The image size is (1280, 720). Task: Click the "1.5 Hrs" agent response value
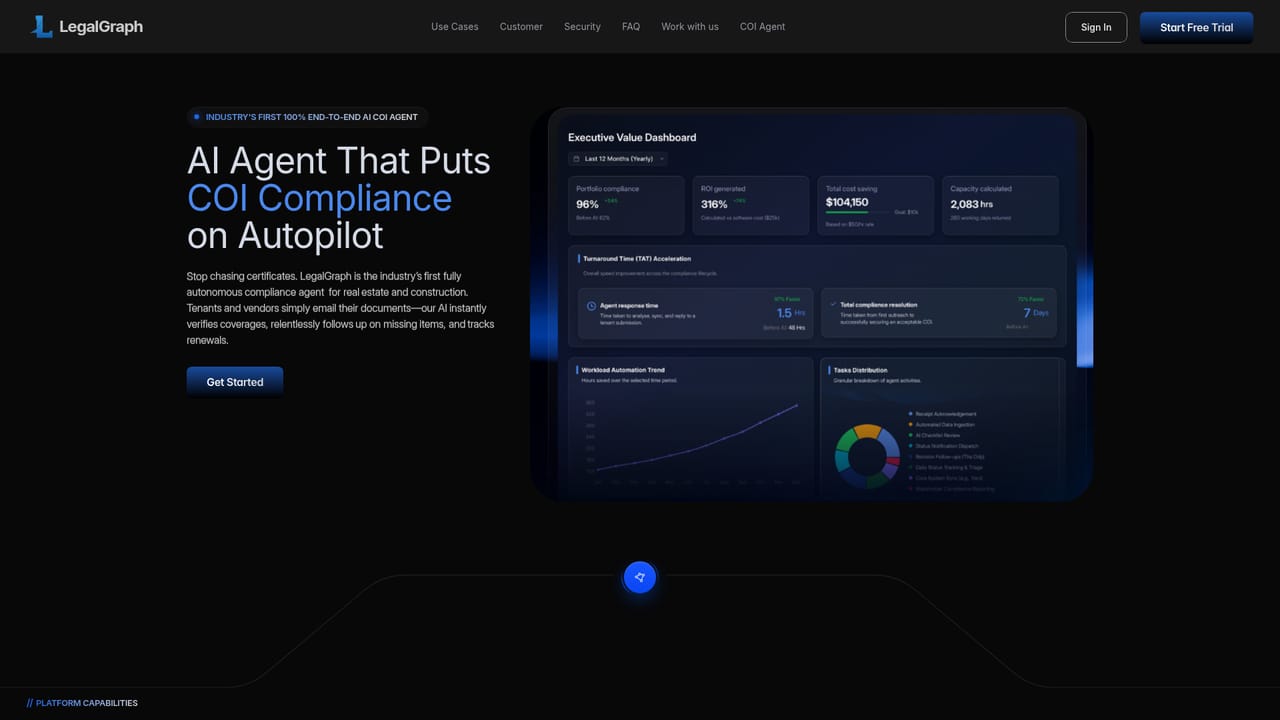790,313
